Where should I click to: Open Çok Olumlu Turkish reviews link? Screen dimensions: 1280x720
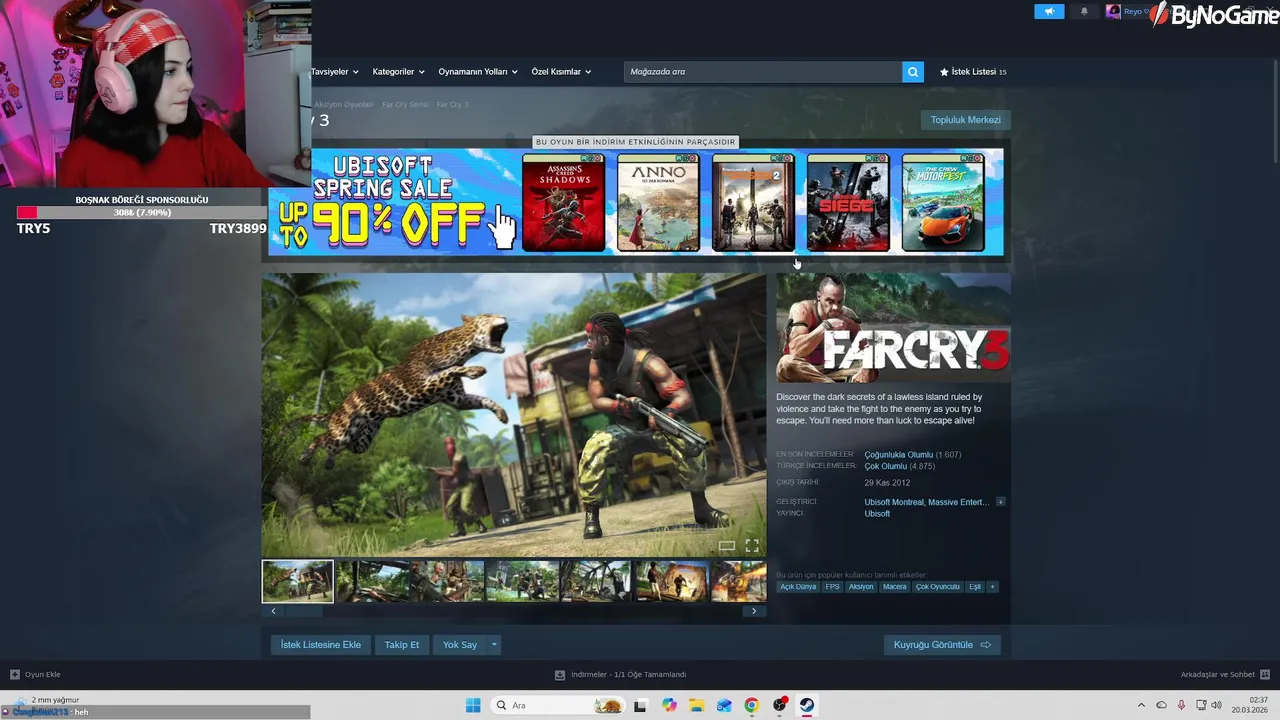885,466
